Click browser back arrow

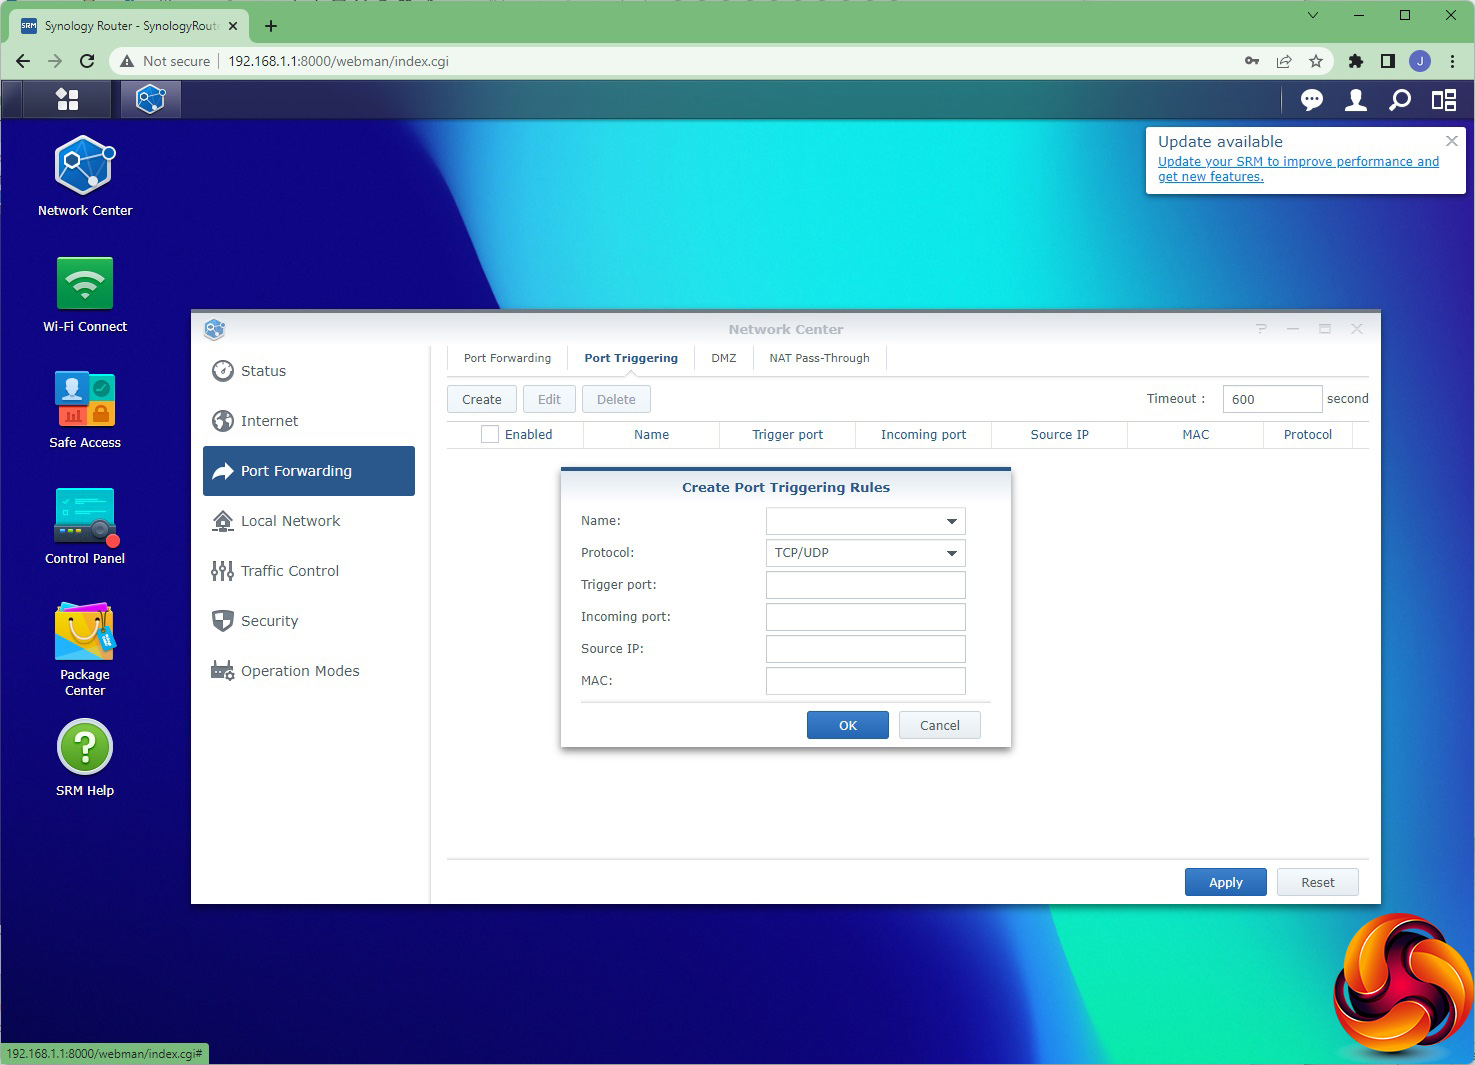coord(23,61)
